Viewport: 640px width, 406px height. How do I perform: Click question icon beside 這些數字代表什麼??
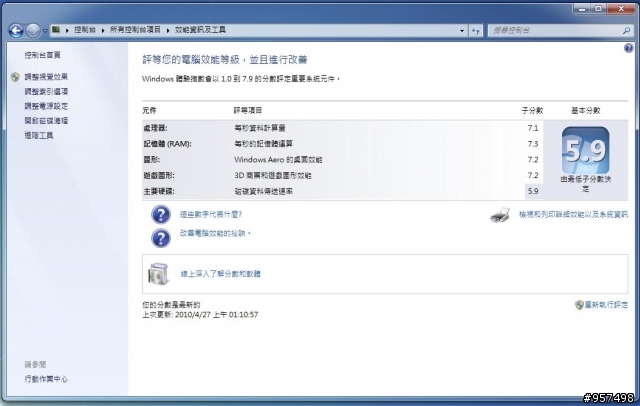[x=161, y=214]
